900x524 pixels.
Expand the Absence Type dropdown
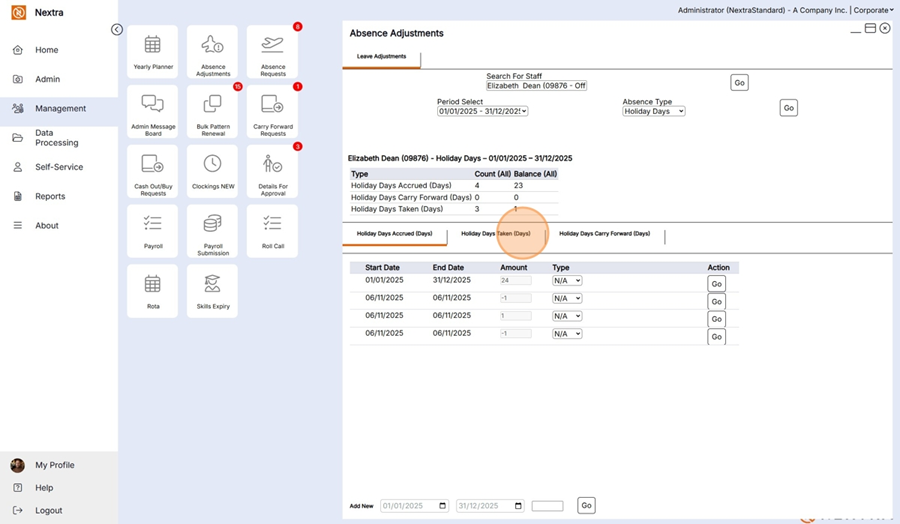coord(653,111)
